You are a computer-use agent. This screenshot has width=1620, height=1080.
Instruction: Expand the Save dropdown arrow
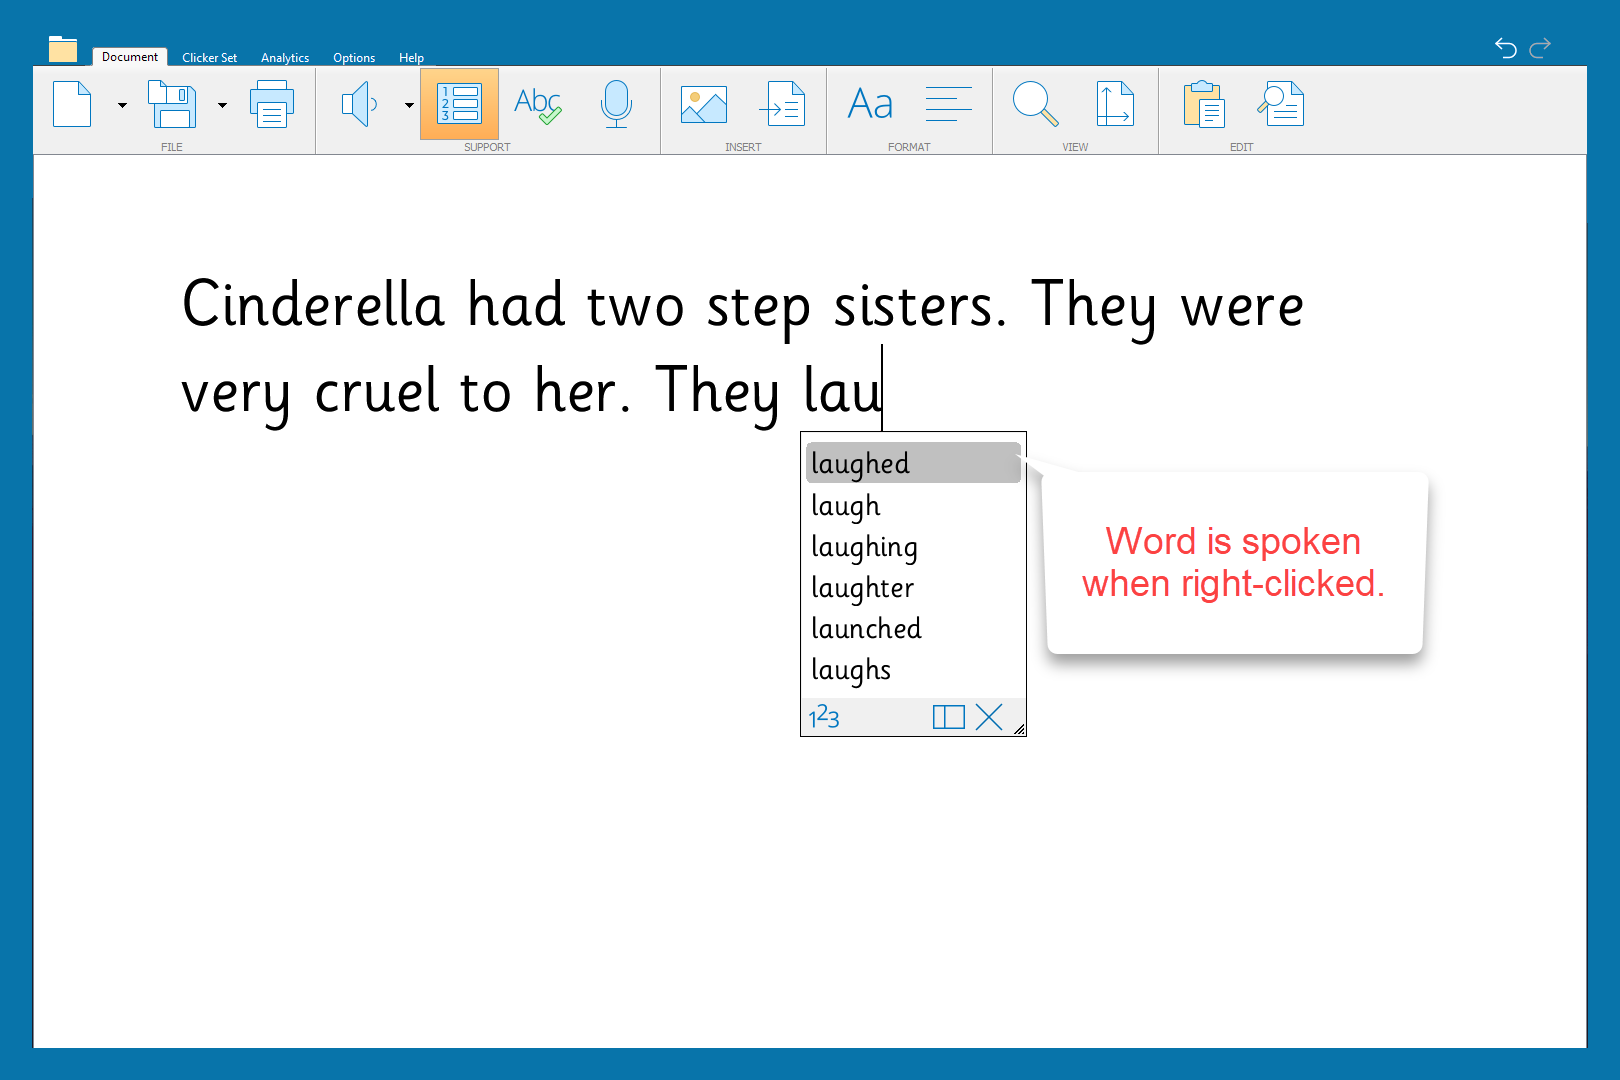[x=222, y=105]
